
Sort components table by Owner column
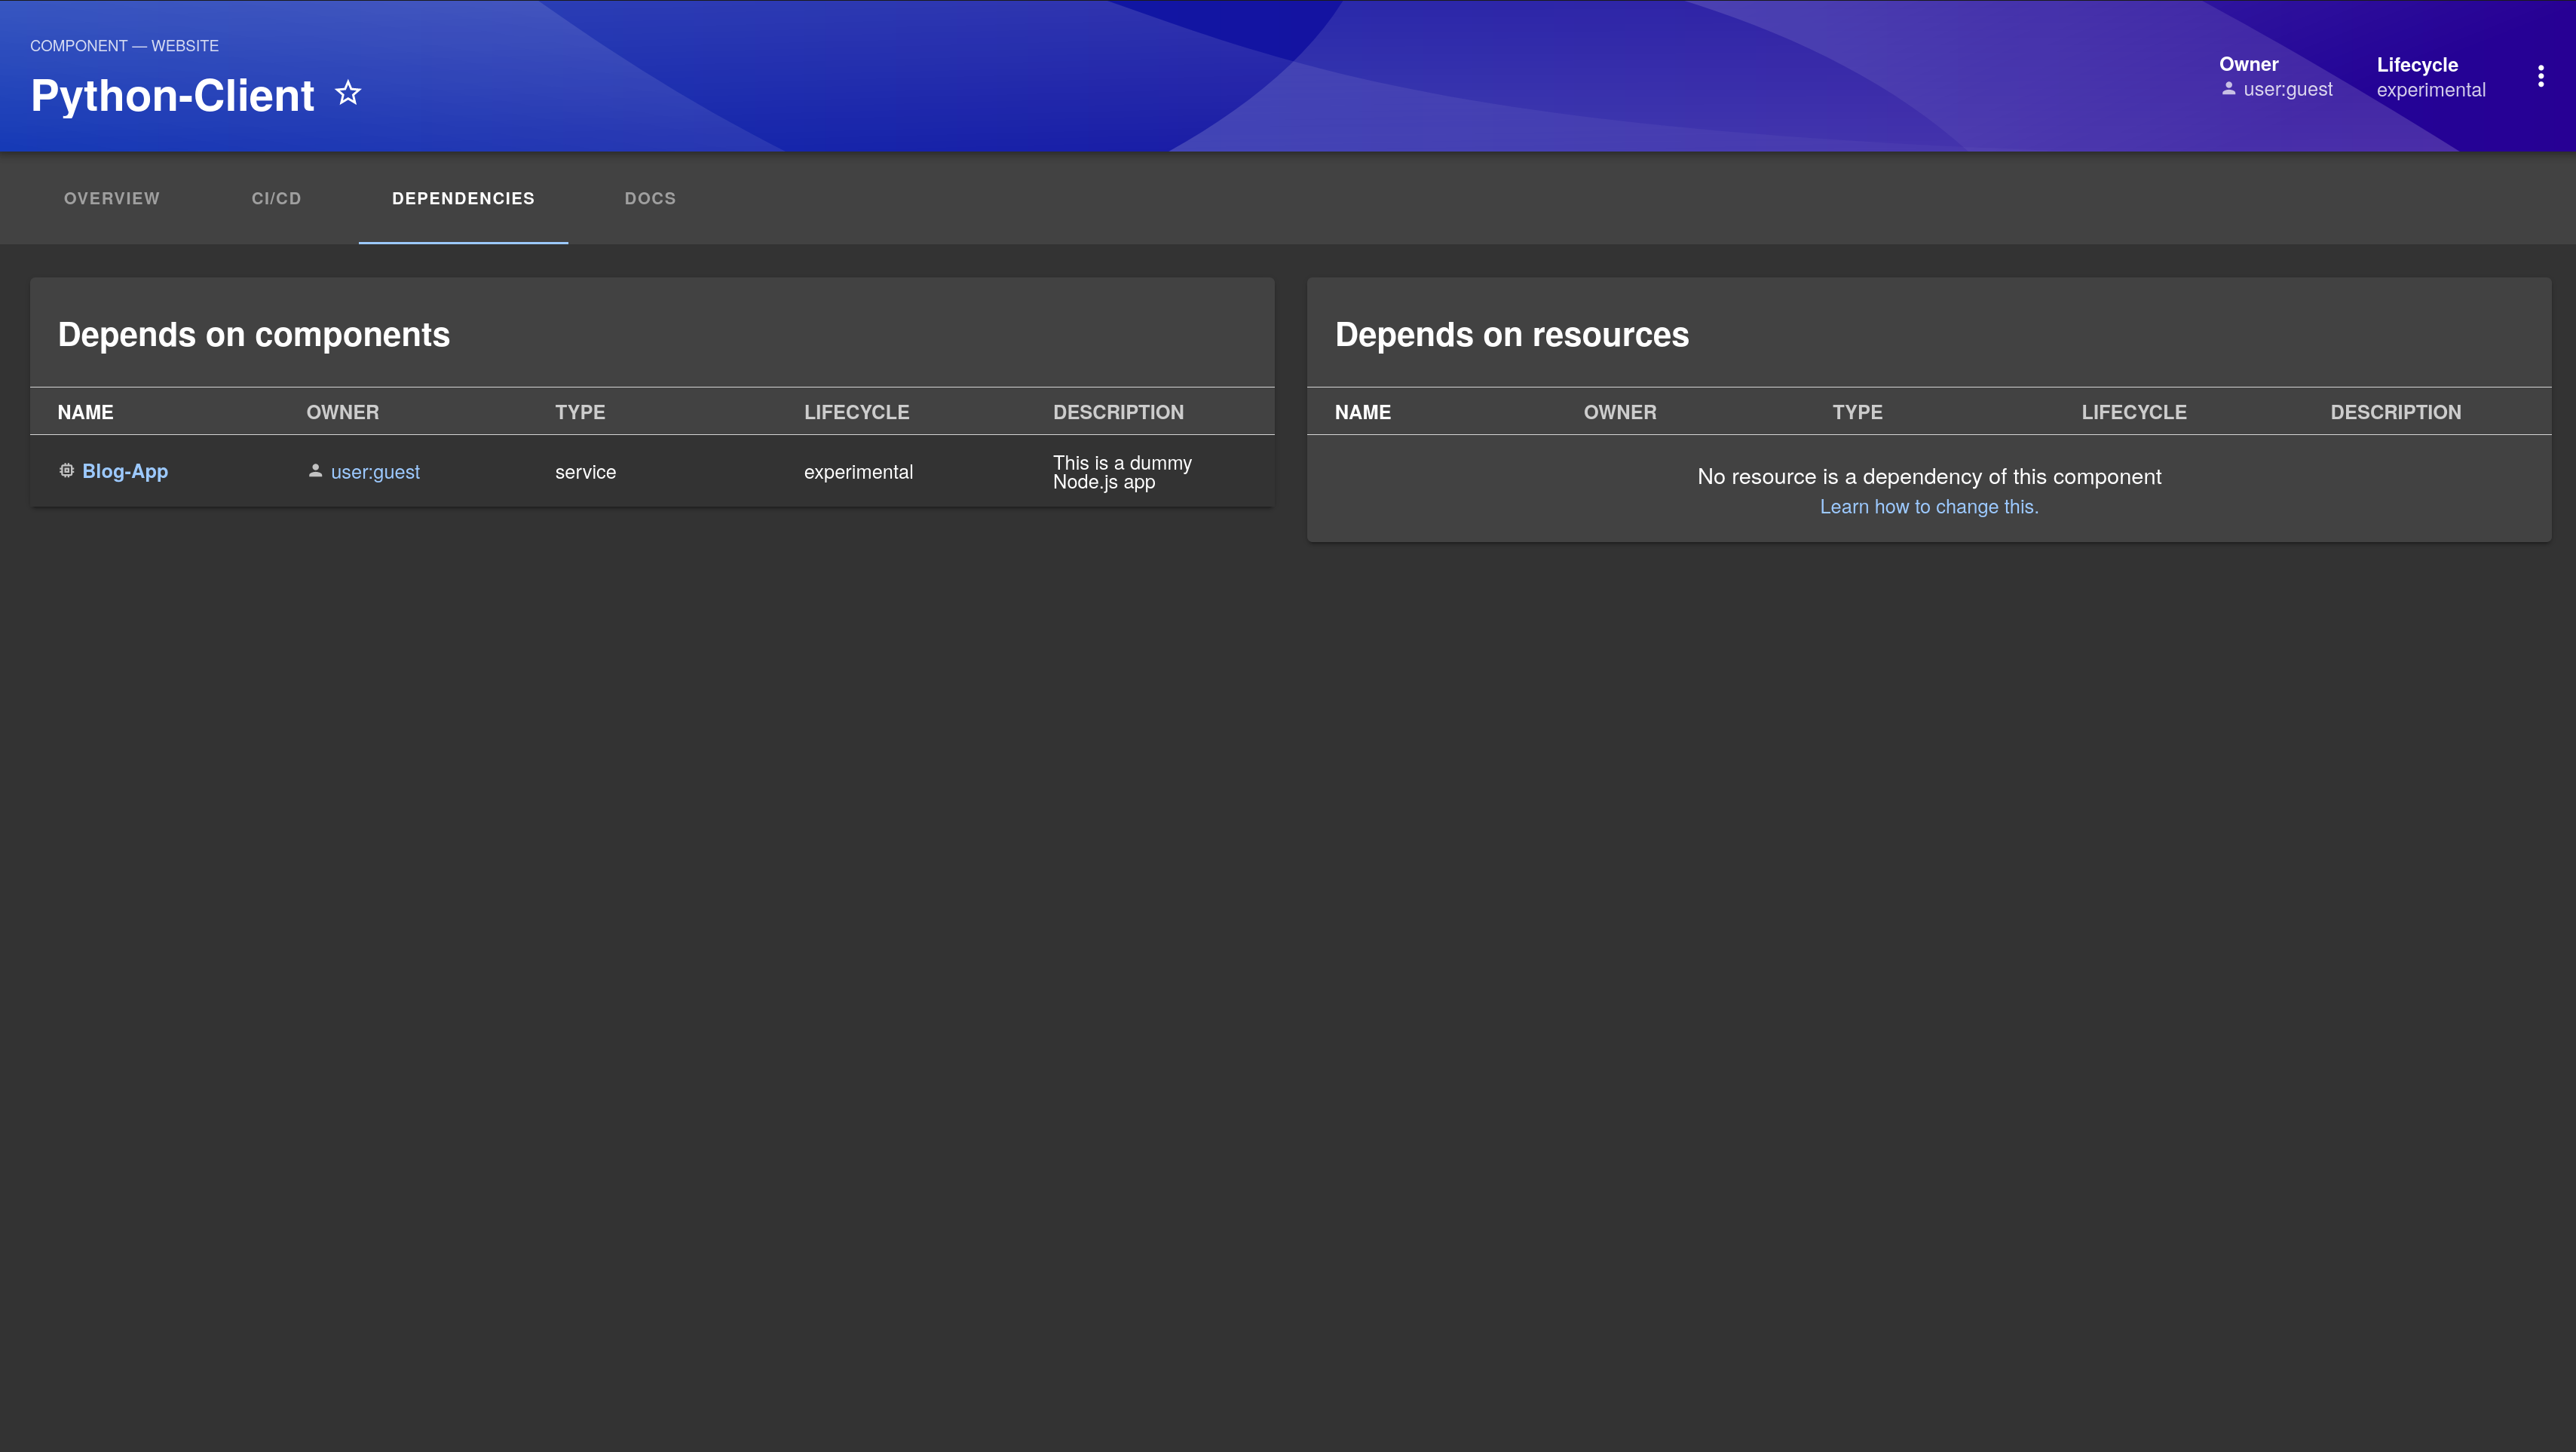342,412
